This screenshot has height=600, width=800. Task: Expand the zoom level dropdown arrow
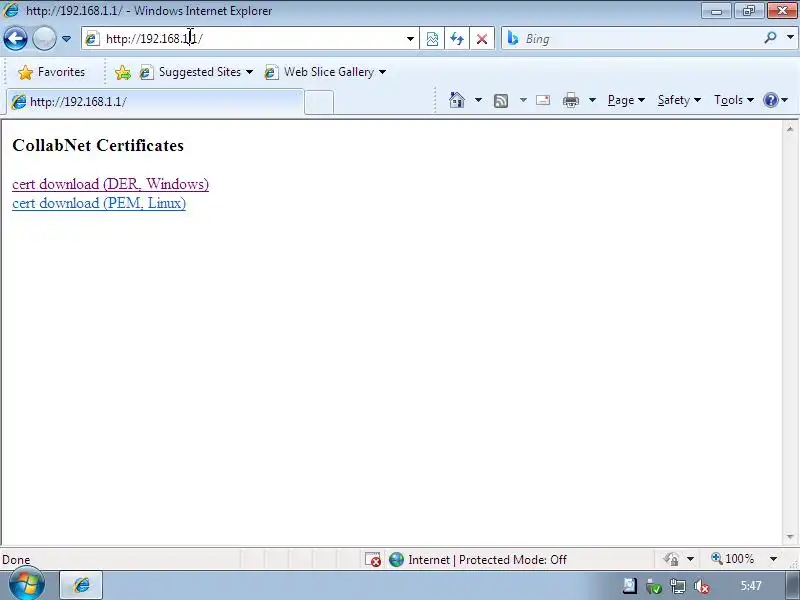773,559
